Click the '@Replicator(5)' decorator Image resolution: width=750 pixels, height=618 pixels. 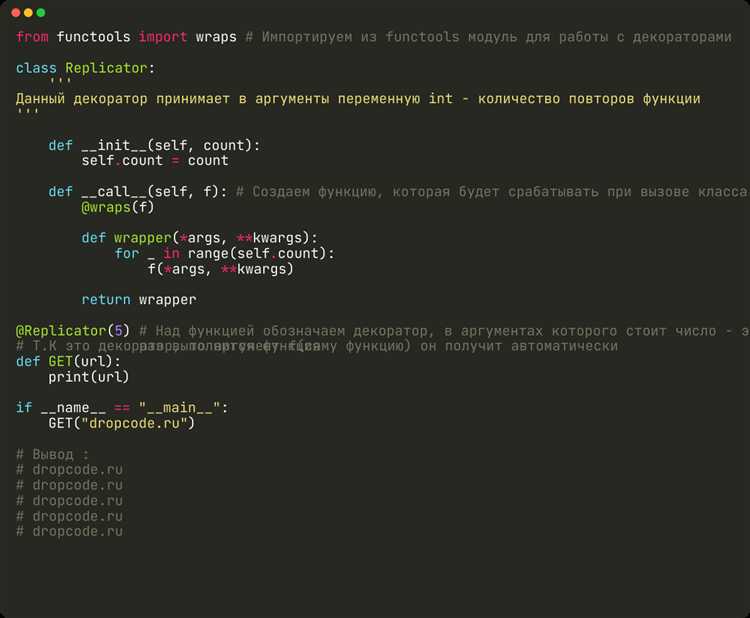coord(73,331)
